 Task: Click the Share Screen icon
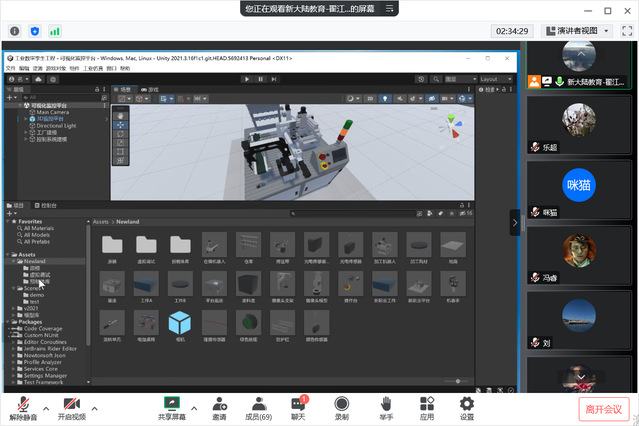coord(172,402)
